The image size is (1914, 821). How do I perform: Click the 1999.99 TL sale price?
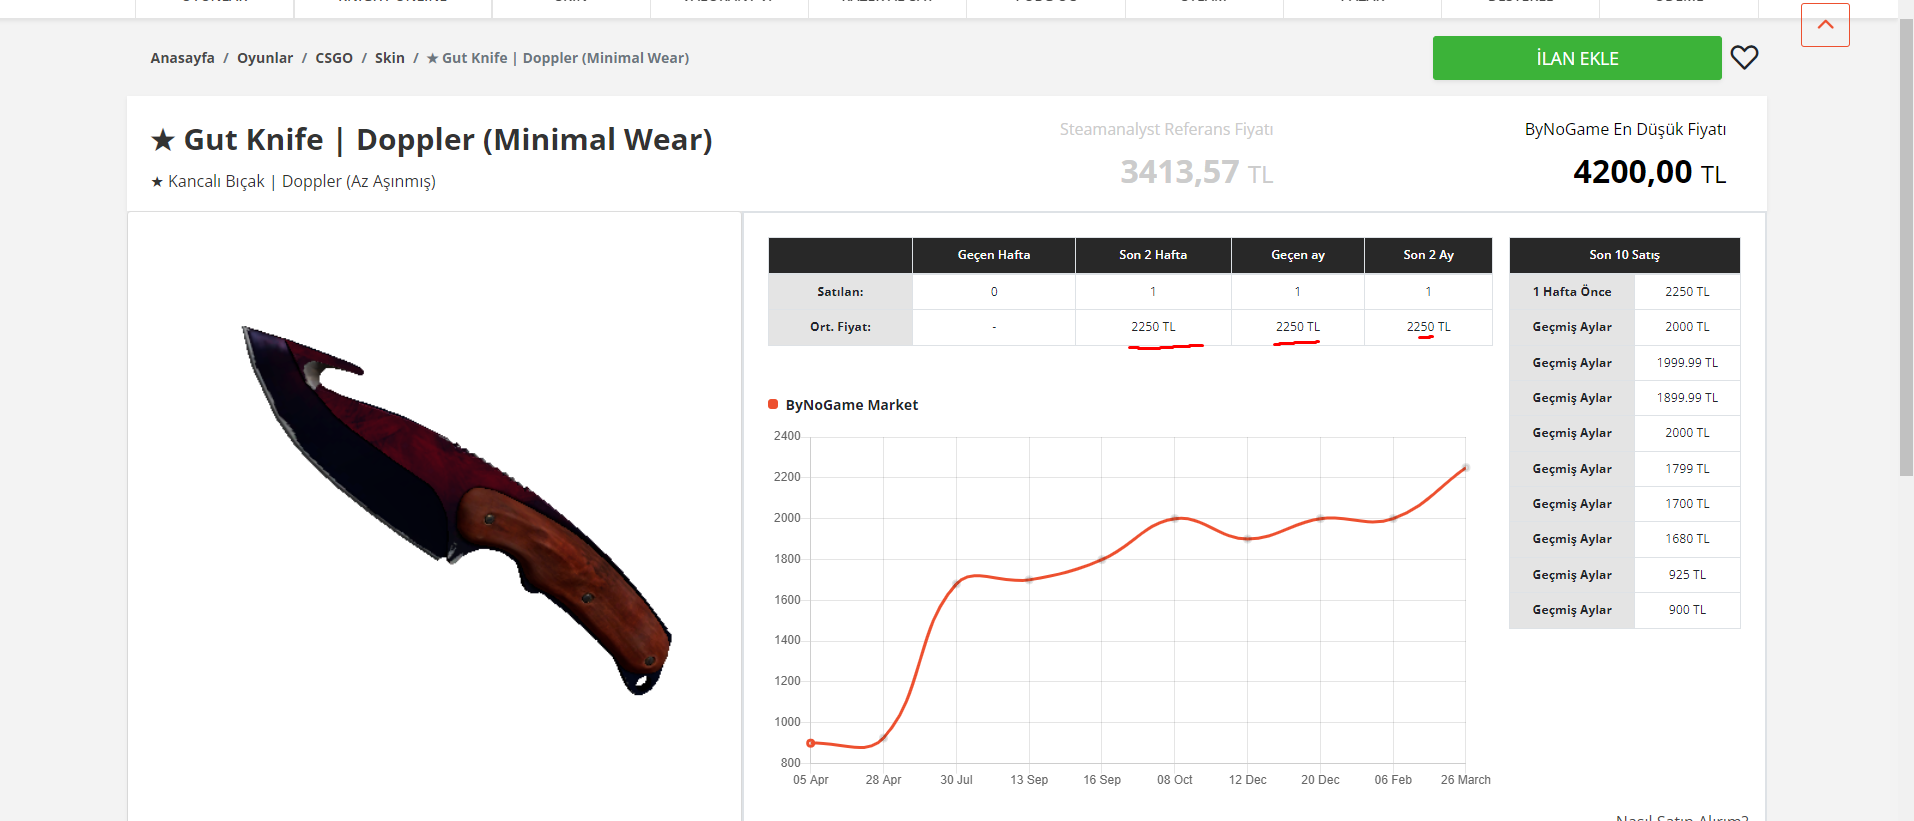click(x=1687, y=363)
